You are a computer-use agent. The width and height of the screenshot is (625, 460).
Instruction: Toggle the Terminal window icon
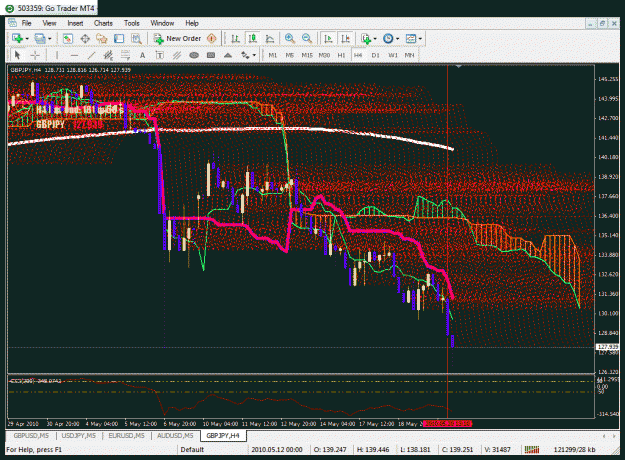(x=119, y=39)
